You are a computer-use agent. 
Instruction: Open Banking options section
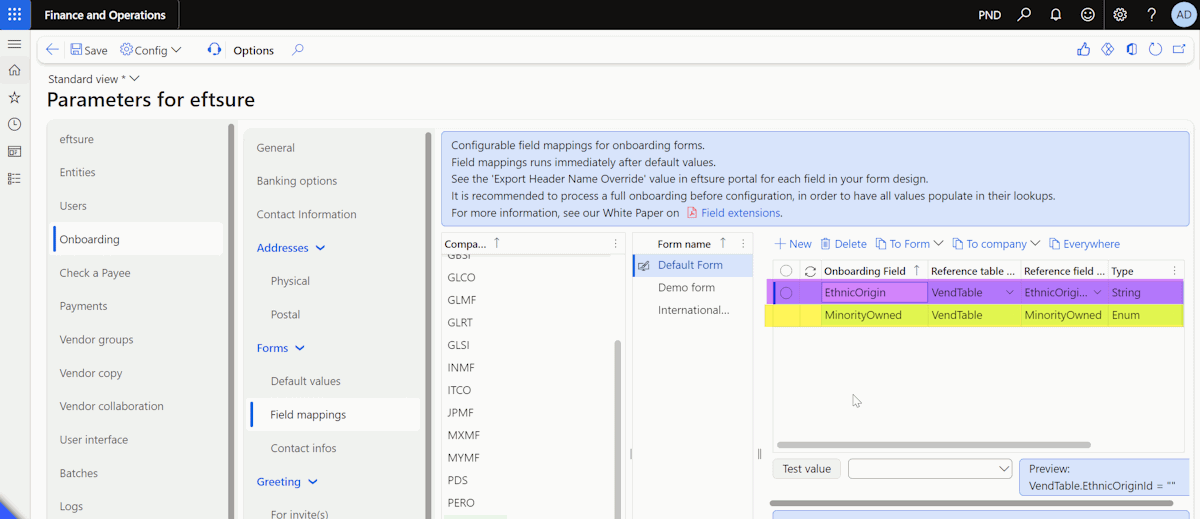296,181
